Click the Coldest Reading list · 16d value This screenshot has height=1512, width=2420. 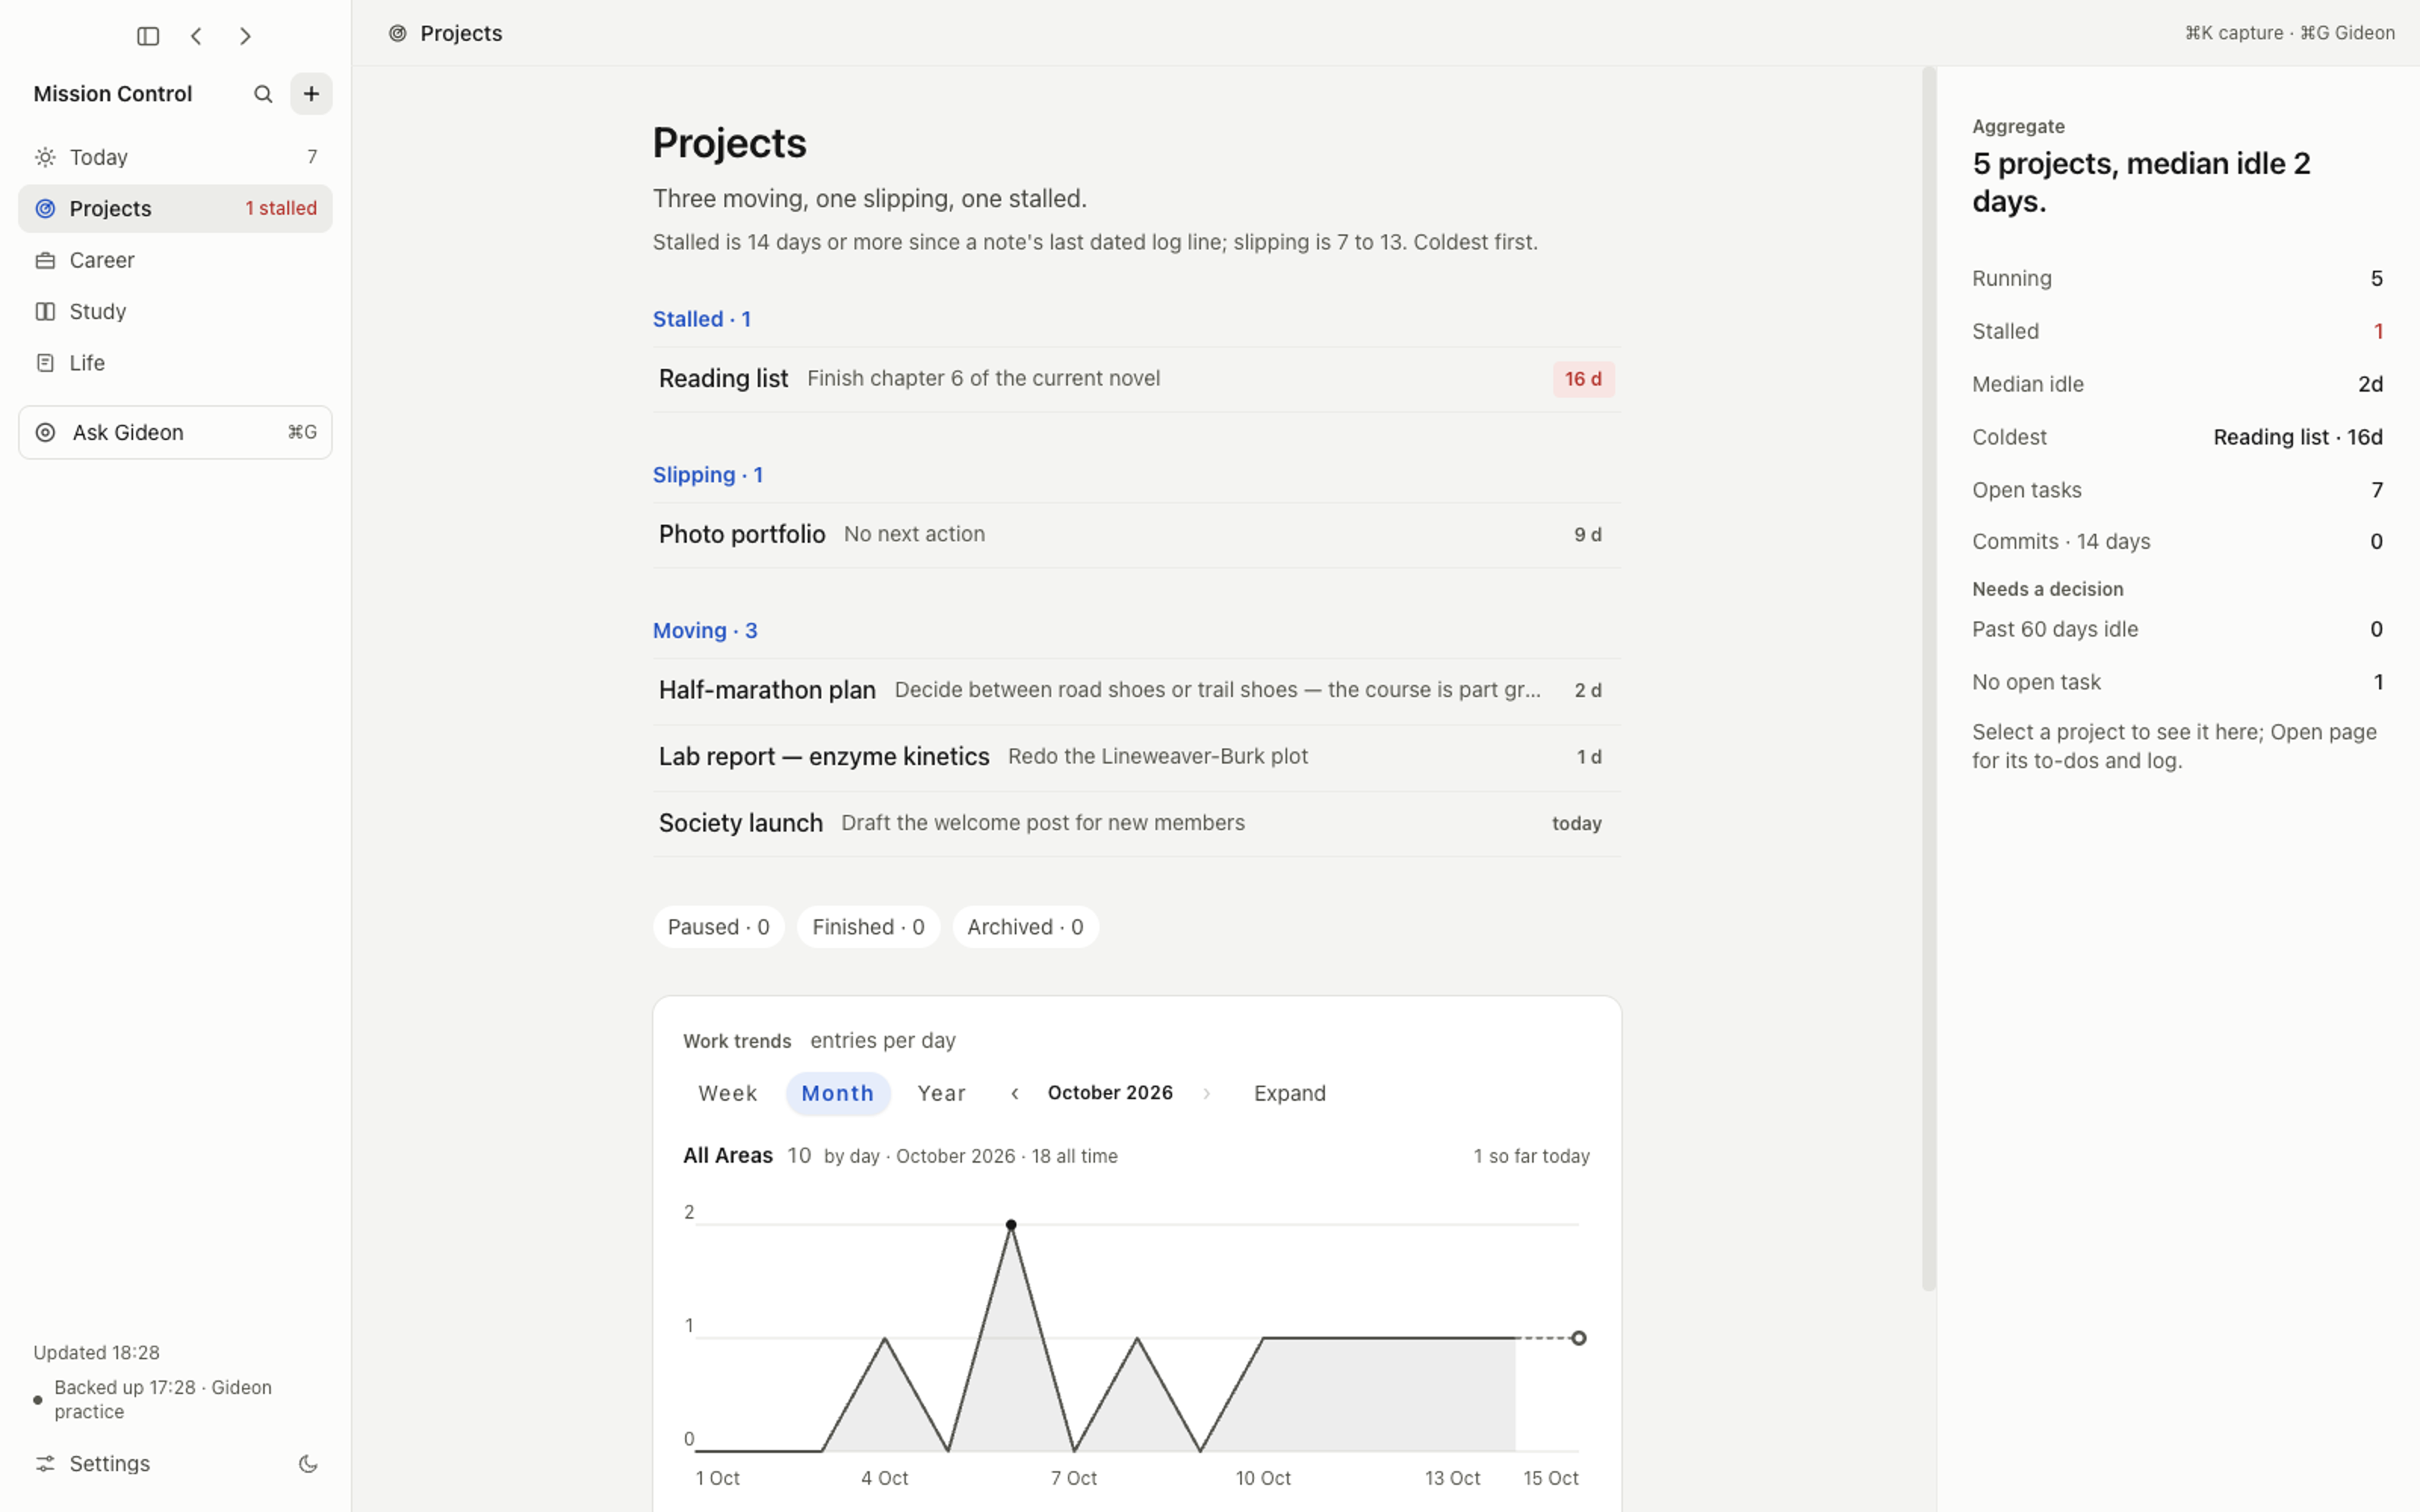(x=2297, y=437)
